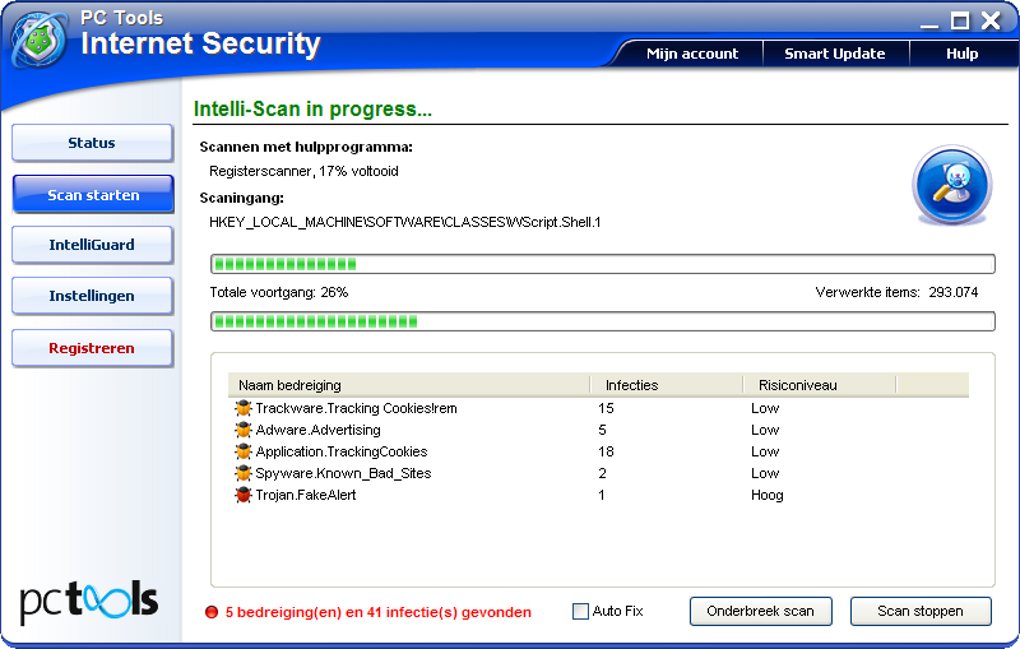This screenshot has width=1020, height=649.
Task: Select the Trackware.Tracking Cookies!rem row
Action: tap(598, 408)
